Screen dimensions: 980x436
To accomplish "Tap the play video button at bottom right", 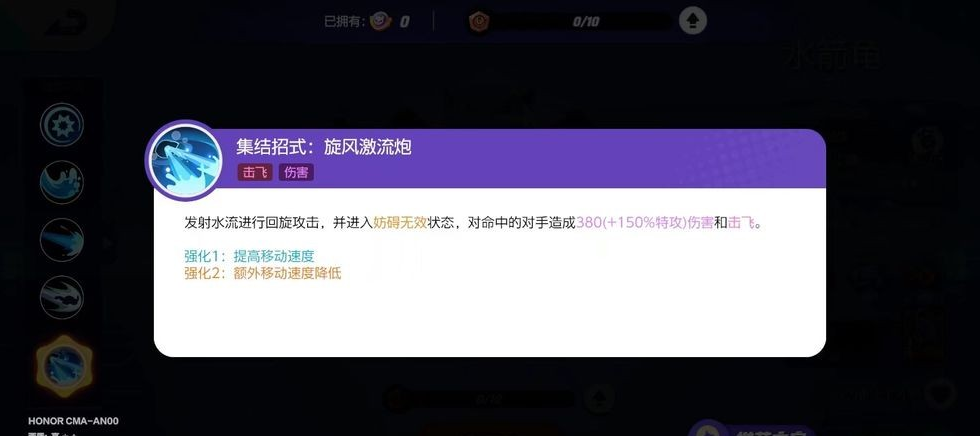I will (706, 432).
